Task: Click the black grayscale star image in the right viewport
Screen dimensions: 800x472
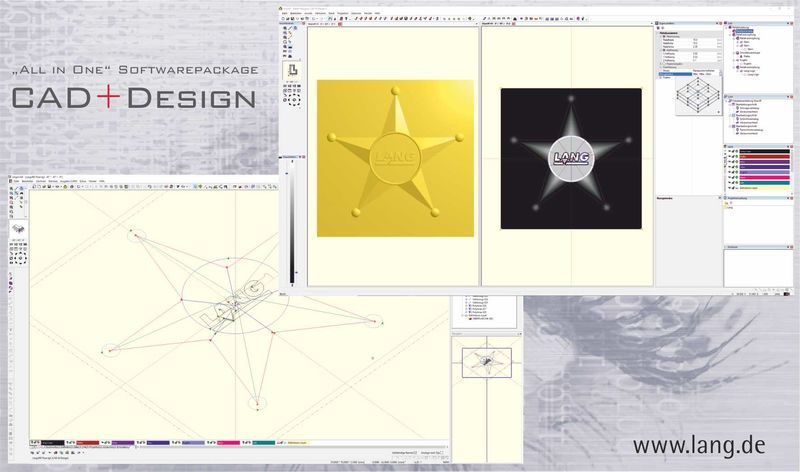Action: pyautogui.click(x=571, y=159)
